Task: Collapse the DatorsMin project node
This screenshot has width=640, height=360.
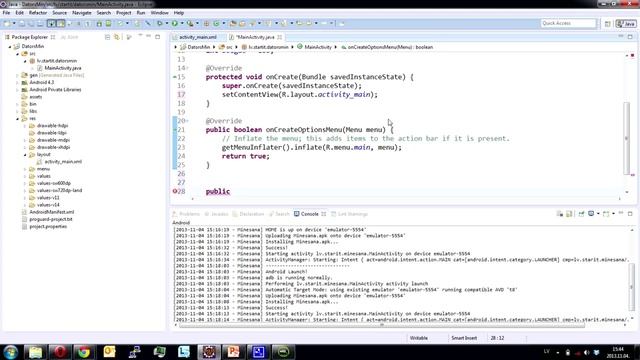Action: point(10,47)
